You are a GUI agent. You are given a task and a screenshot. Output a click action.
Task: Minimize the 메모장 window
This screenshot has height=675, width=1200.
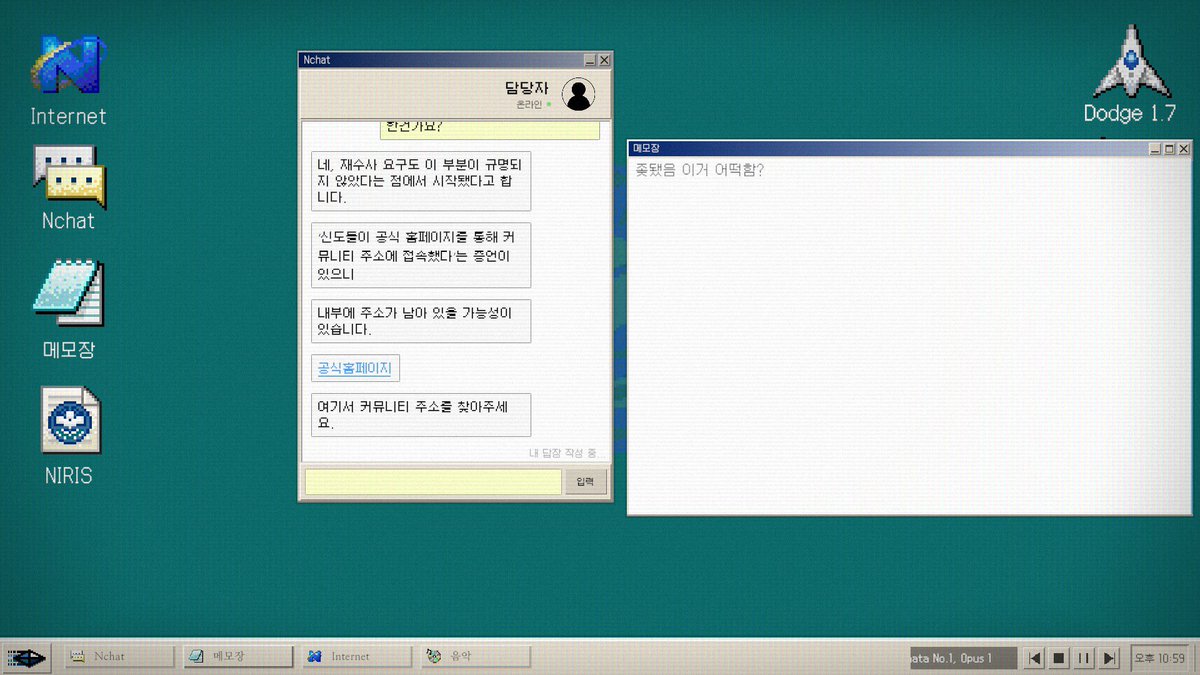point(1156,148)
